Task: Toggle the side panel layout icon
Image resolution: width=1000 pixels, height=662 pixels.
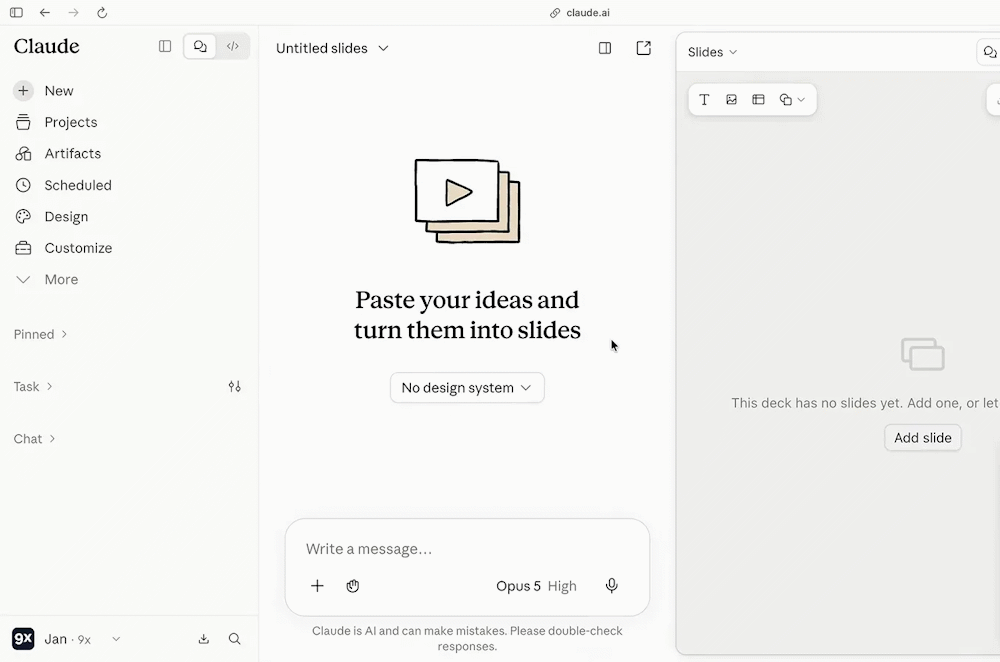Action: pyautogui.click(x=605, y=48)
